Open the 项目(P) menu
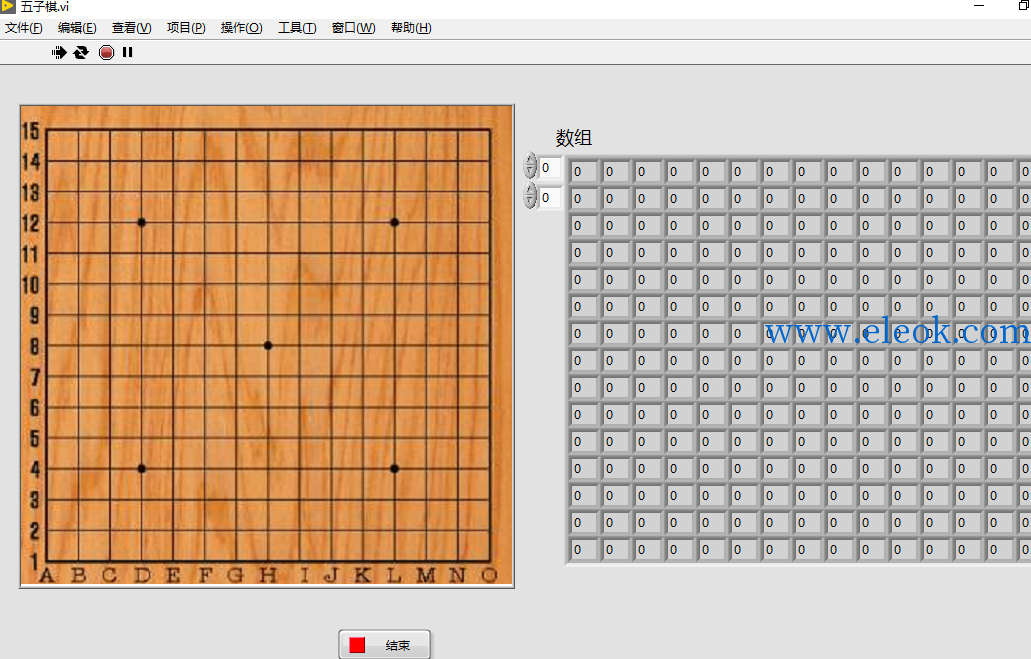The image size is (1031, 659). (186, 28)
